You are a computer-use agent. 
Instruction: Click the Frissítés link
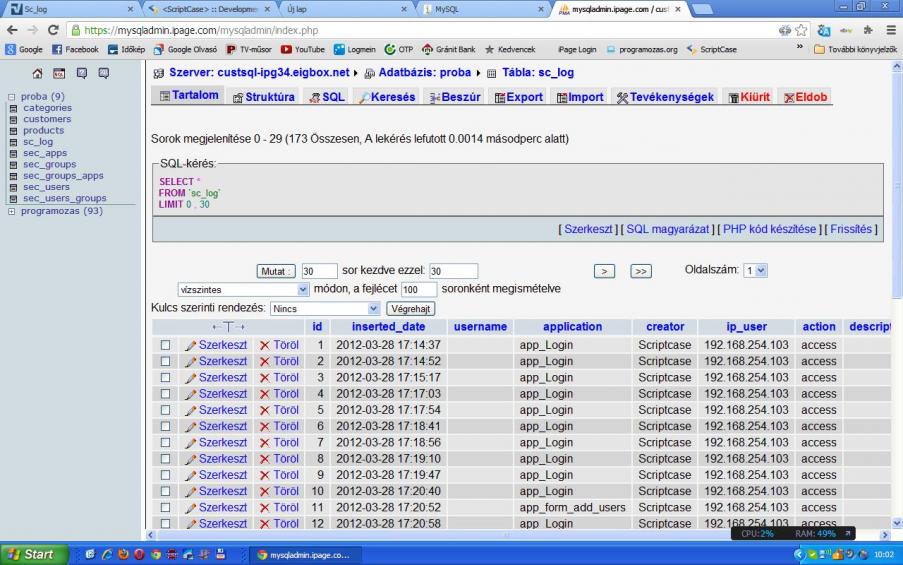(x=851, y=229)
